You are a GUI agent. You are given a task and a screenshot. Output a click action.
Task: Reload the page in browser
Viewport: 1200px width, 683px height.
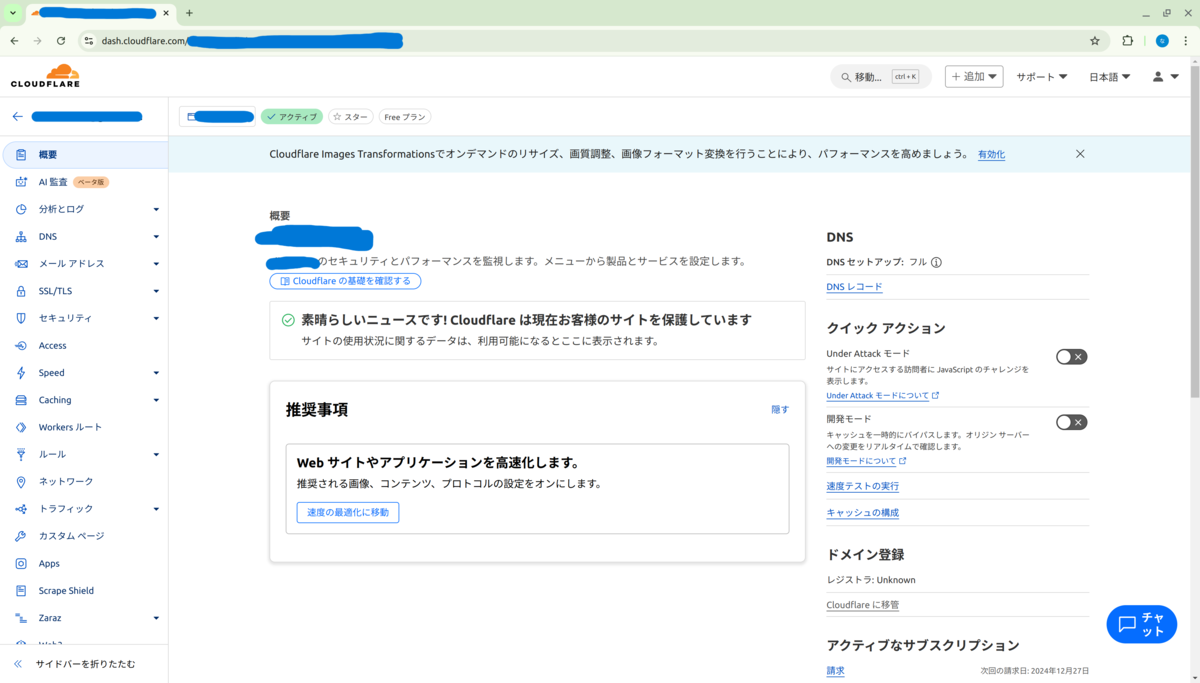(61, 41)
